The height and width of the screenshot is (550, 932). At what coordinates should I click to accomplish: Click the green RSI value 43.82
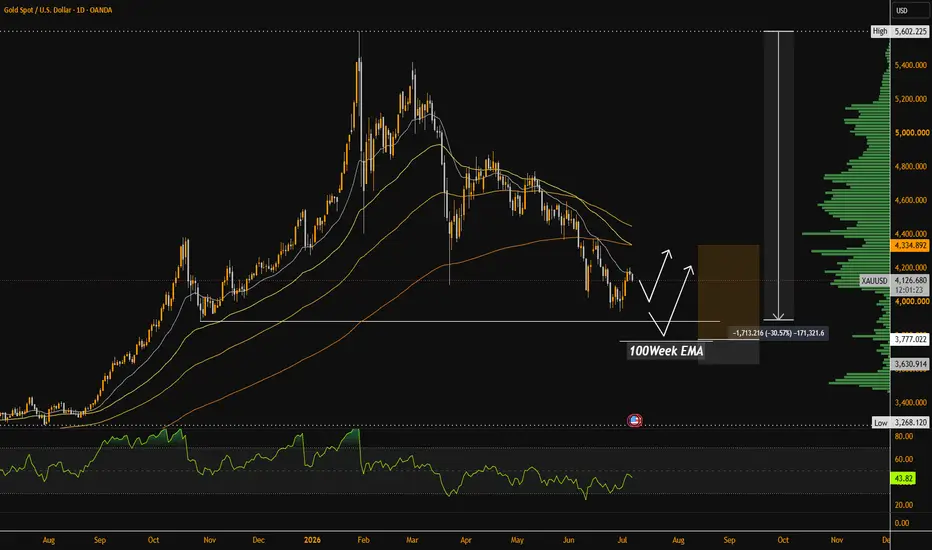pyautogui.click(x=902, y=478)
